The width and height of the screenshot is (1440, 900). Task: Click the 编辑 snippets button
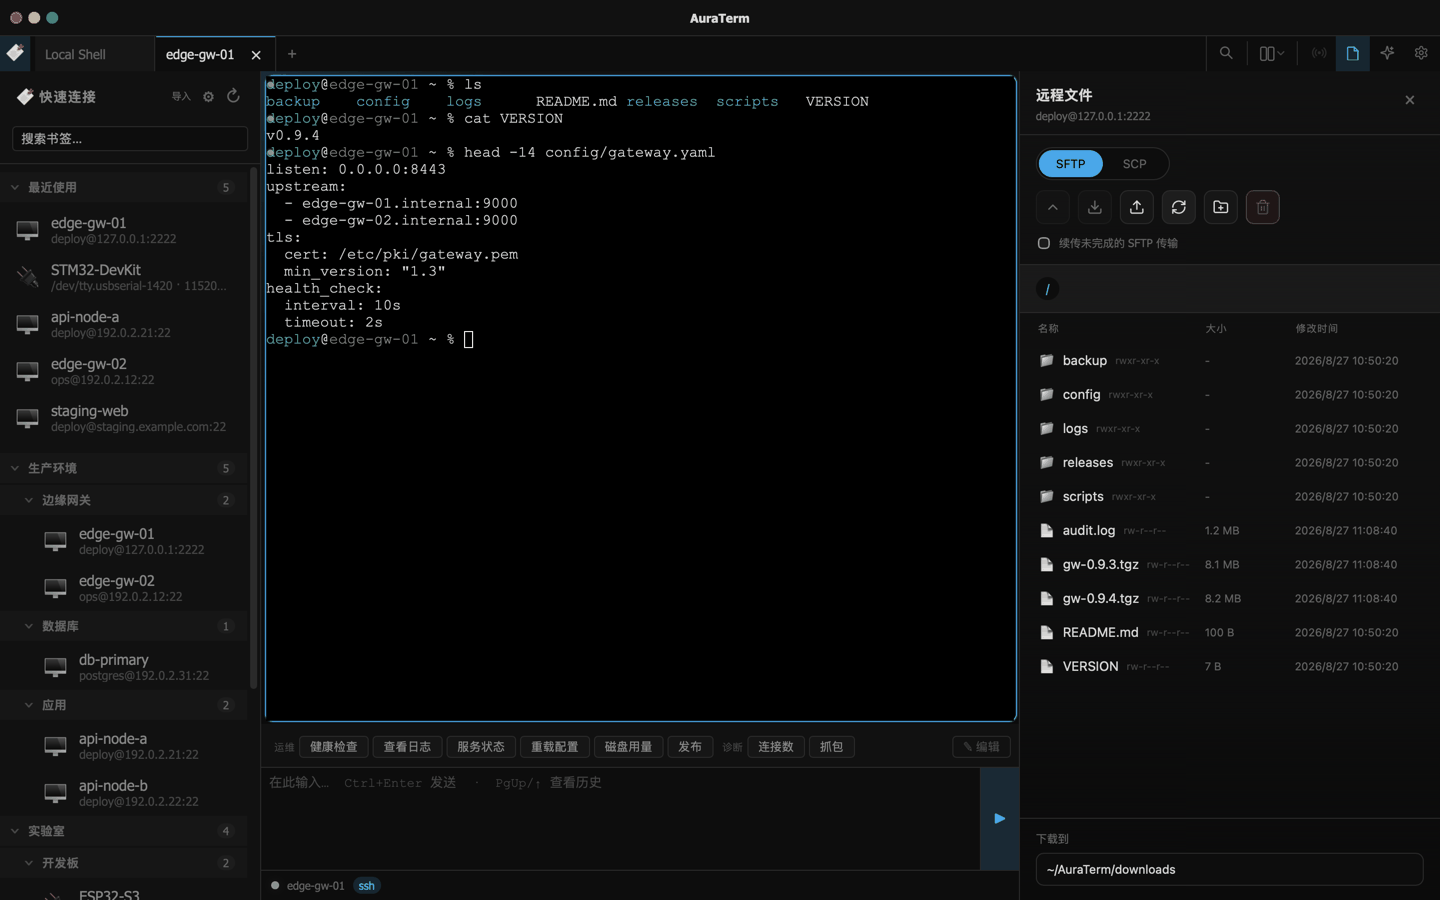[x=981, y=747]
